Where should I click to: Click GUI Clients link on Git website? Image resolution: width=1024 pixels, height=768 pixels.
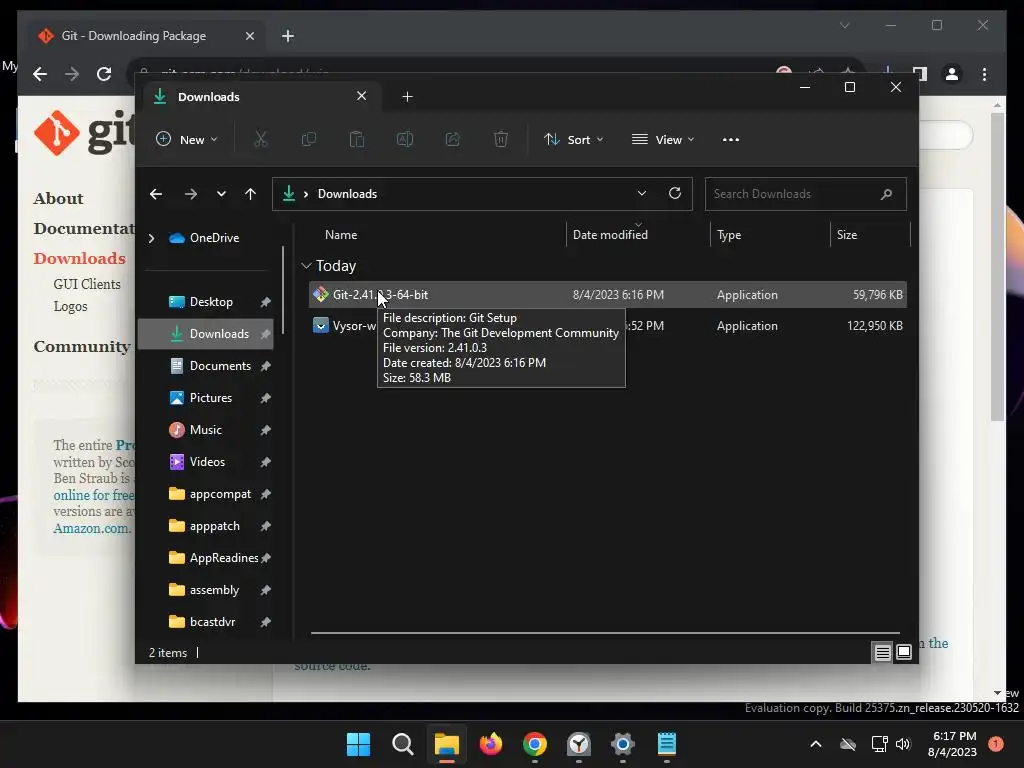(x=87, y=284)
